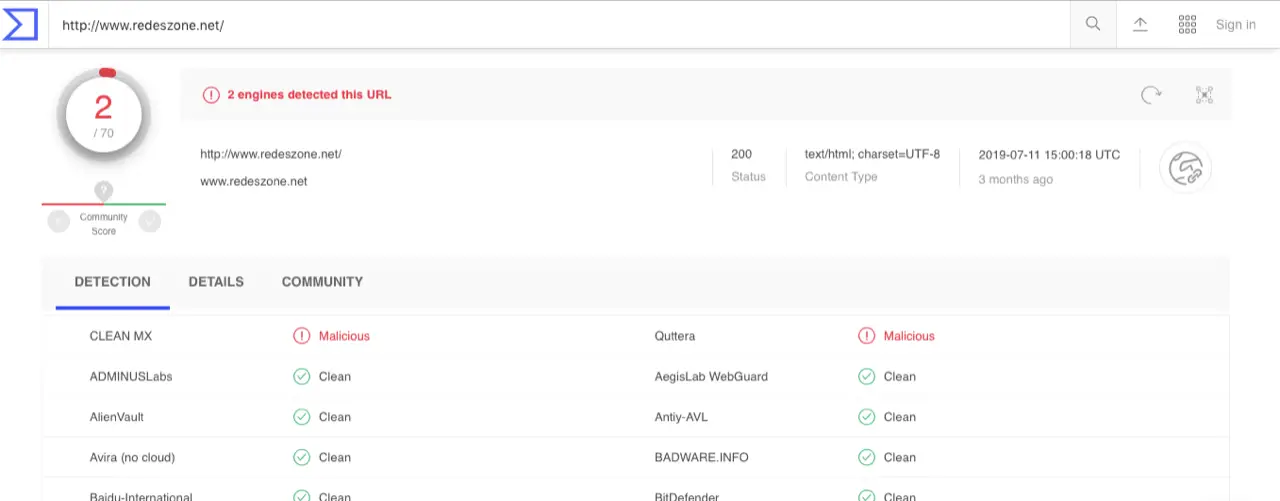The width and height of the screenshot is (1280, 501).
Task: Open the apps grid menu icon
Action: (1187, 25)
